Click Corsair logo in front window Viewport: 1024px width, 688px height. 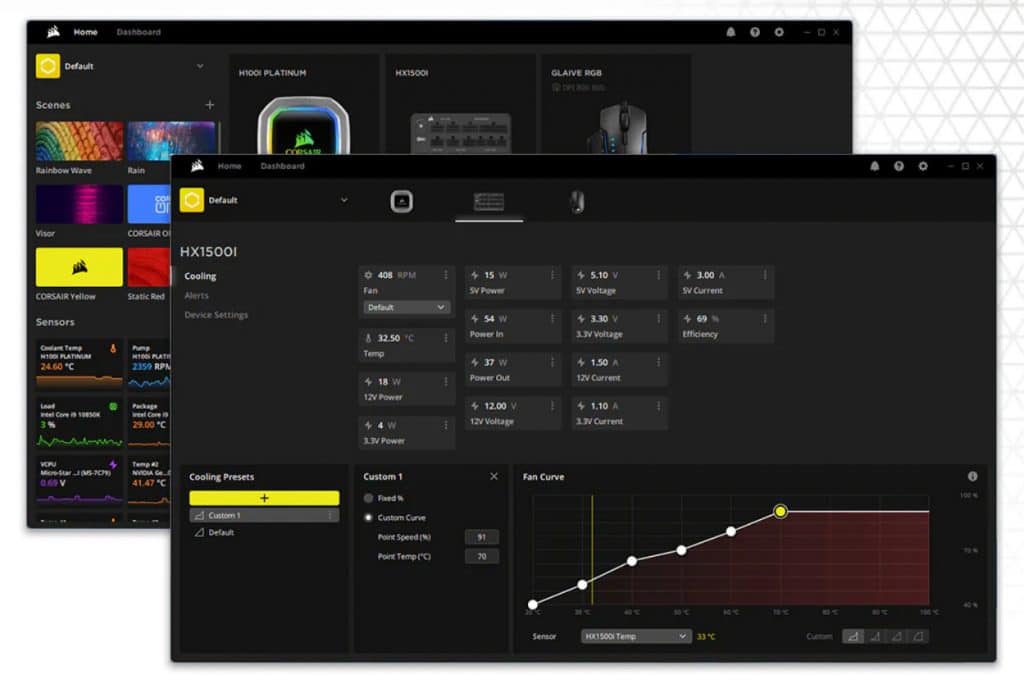(197, 166)
